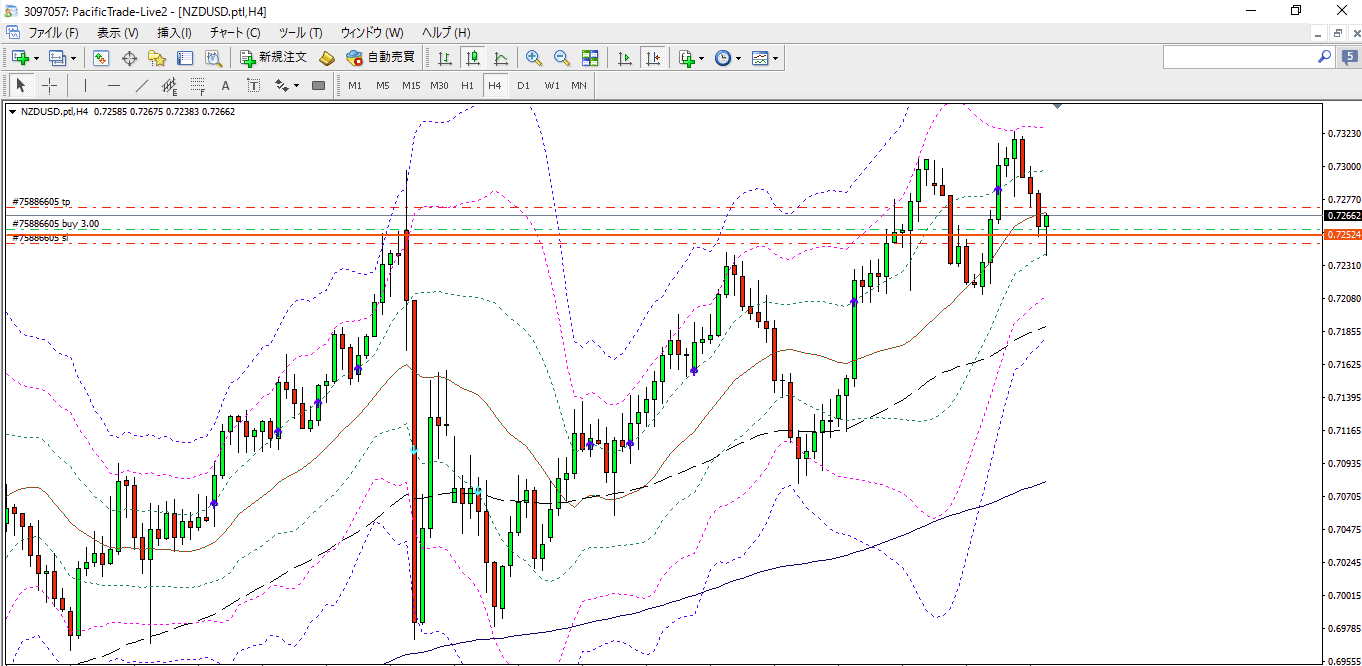1362x666 pixels.
Task: Click the chart shift triangle marker
Action: pyautogui.click(x=1058, y=105)
